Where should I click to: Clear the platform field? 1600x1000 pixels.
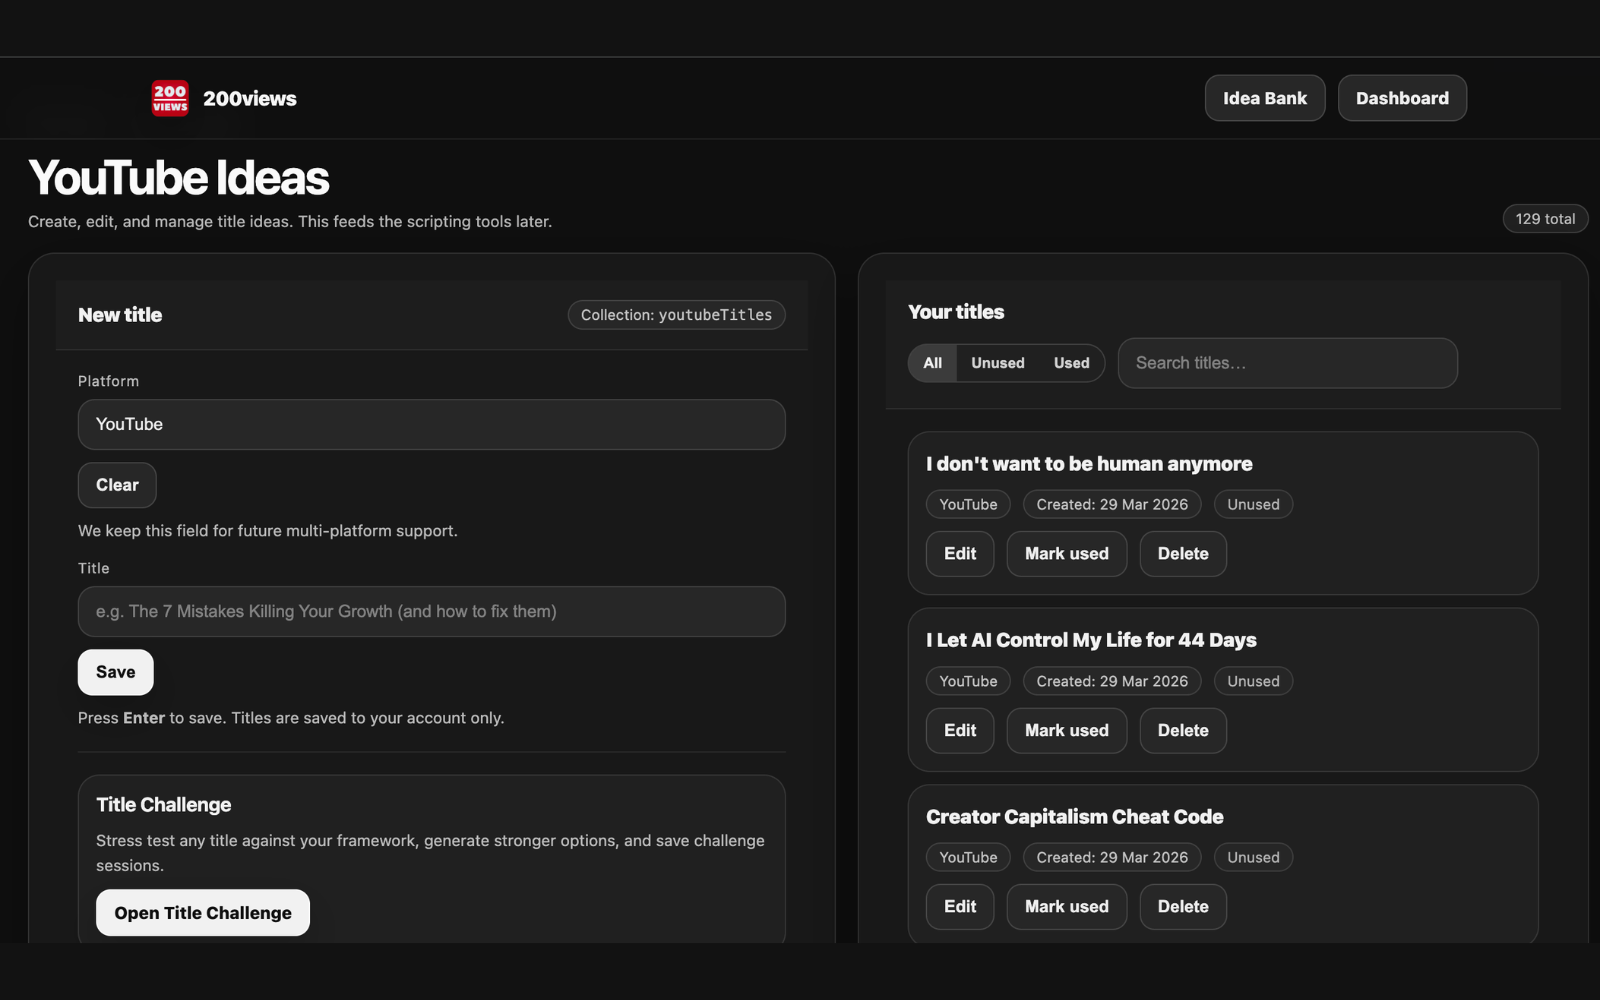pos(116,485)
